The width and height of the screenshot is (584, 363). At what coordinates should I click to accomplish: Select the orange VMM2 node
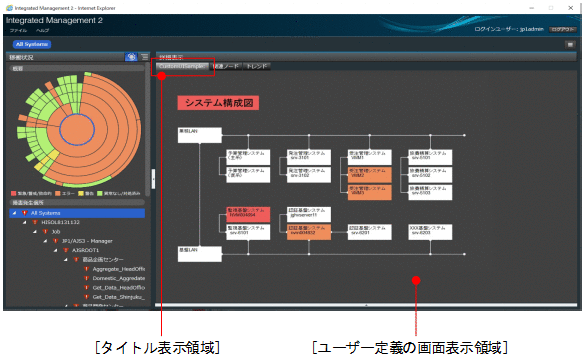click(x=369, y=175)
